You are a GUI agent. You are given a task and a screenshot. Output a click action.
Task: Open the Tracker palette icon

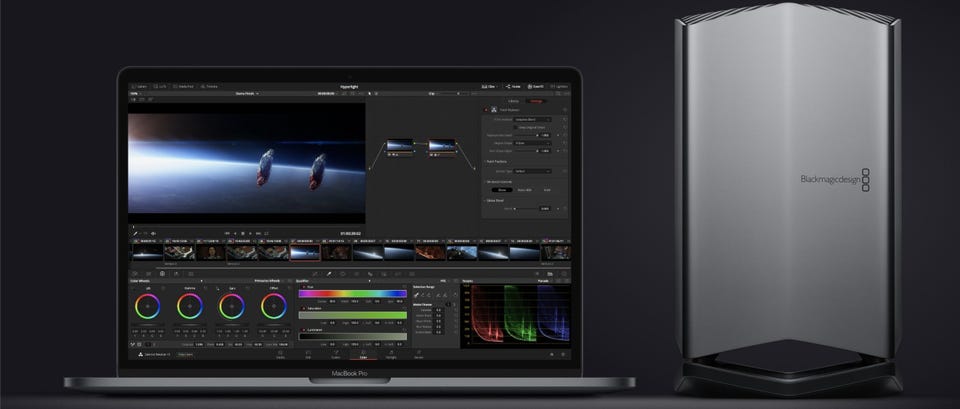pyautogui.click(x=356, y=274)
